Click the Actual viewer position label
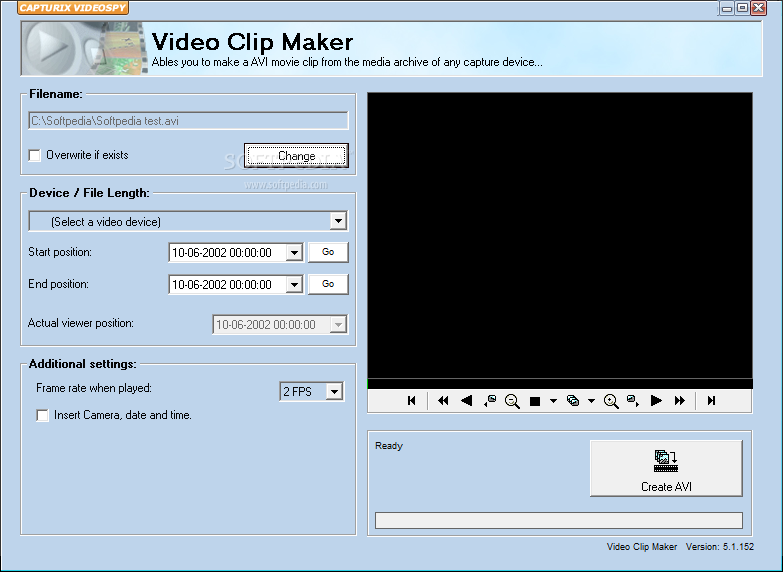 pos(81,323)
